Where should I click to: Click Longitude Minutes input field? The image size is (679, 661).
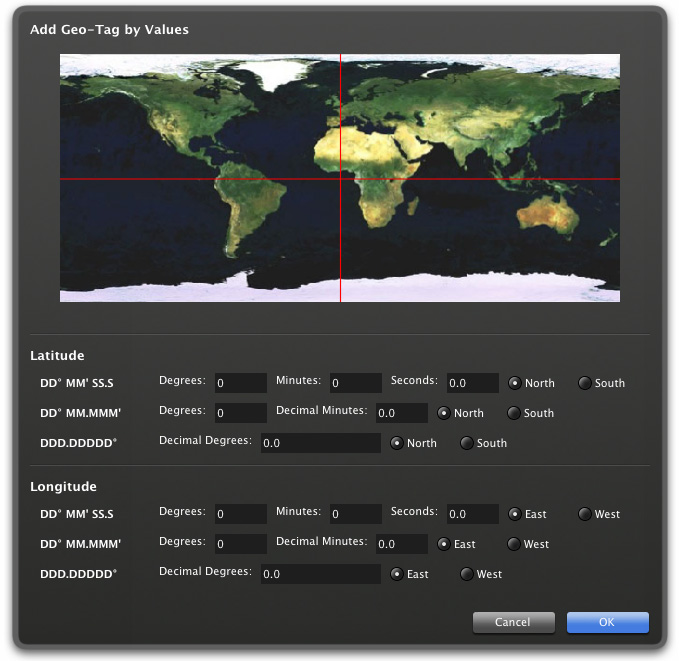pyautogui.click(x=356, y=514)
